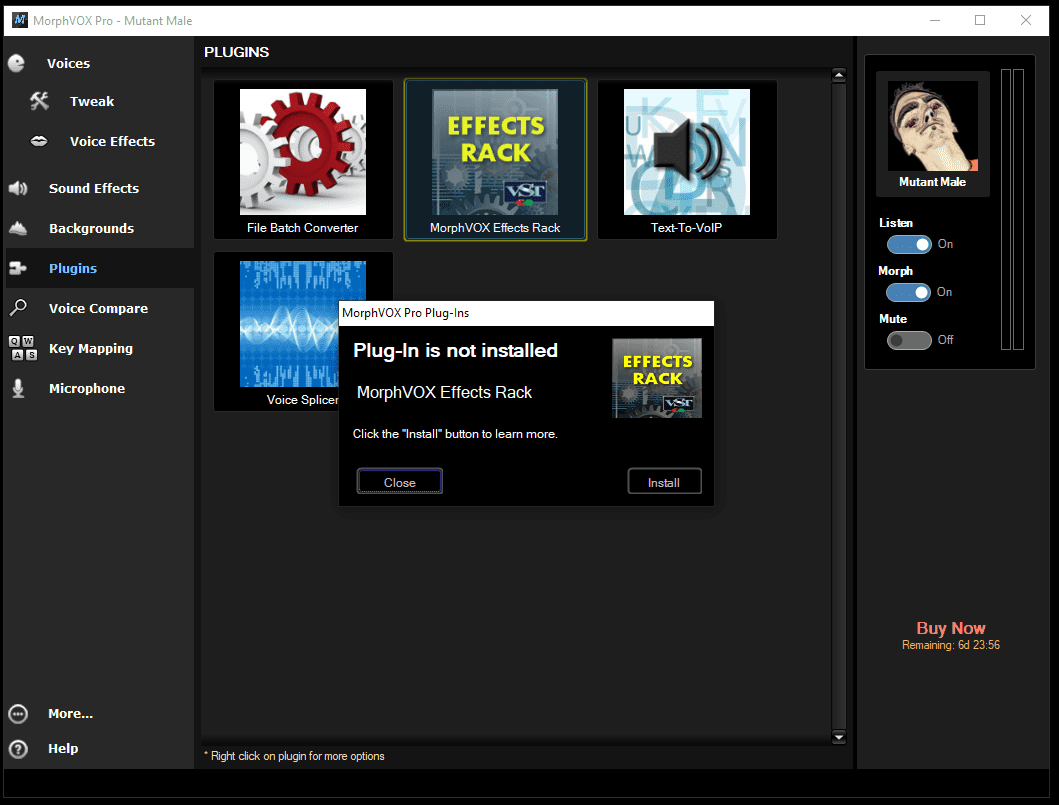1059x805 pixels.
Task: Click the Voices head icon in sidebar
Action: pos(16,63)
